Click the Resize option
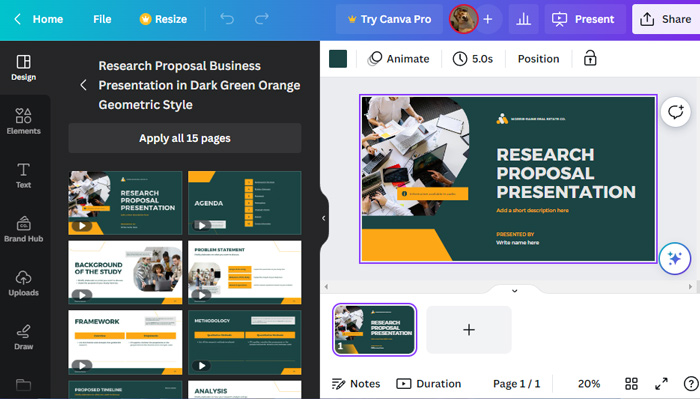 (x=163, y=19)
